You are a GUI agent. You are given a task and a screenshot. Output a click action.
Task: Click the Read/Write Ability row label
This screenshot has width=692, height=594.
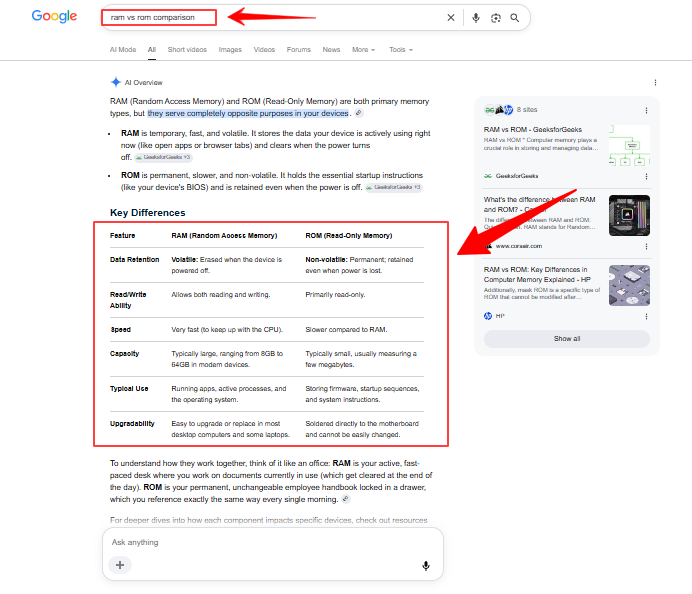128,300
